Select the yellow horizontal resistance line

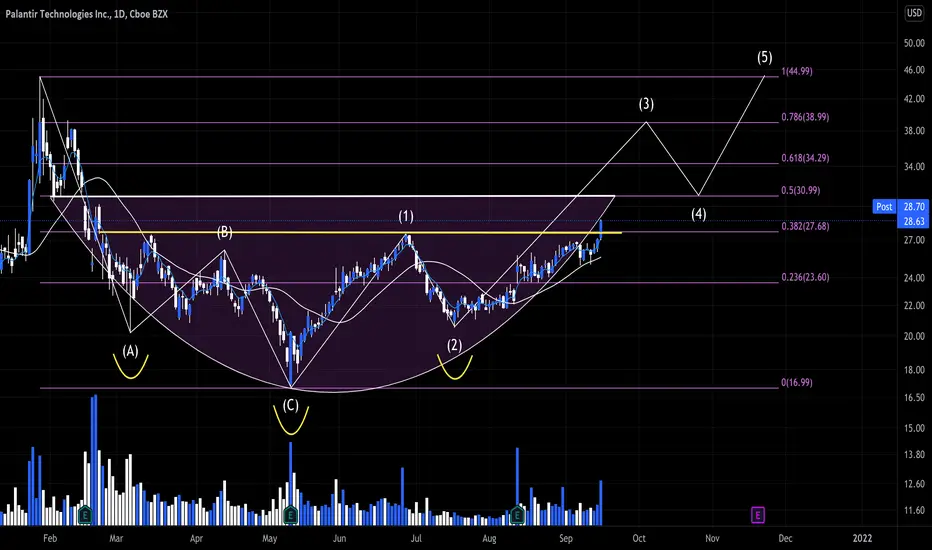coord(360,232)
